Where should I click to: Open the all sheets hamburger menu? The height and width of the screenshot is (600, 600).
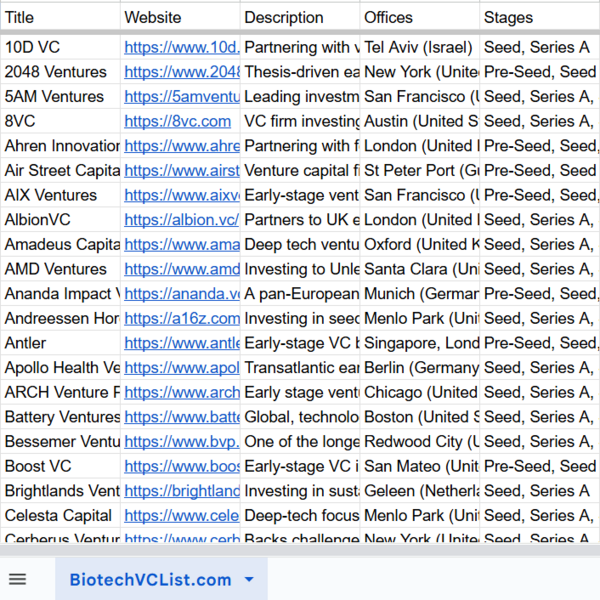pos(18,579)
